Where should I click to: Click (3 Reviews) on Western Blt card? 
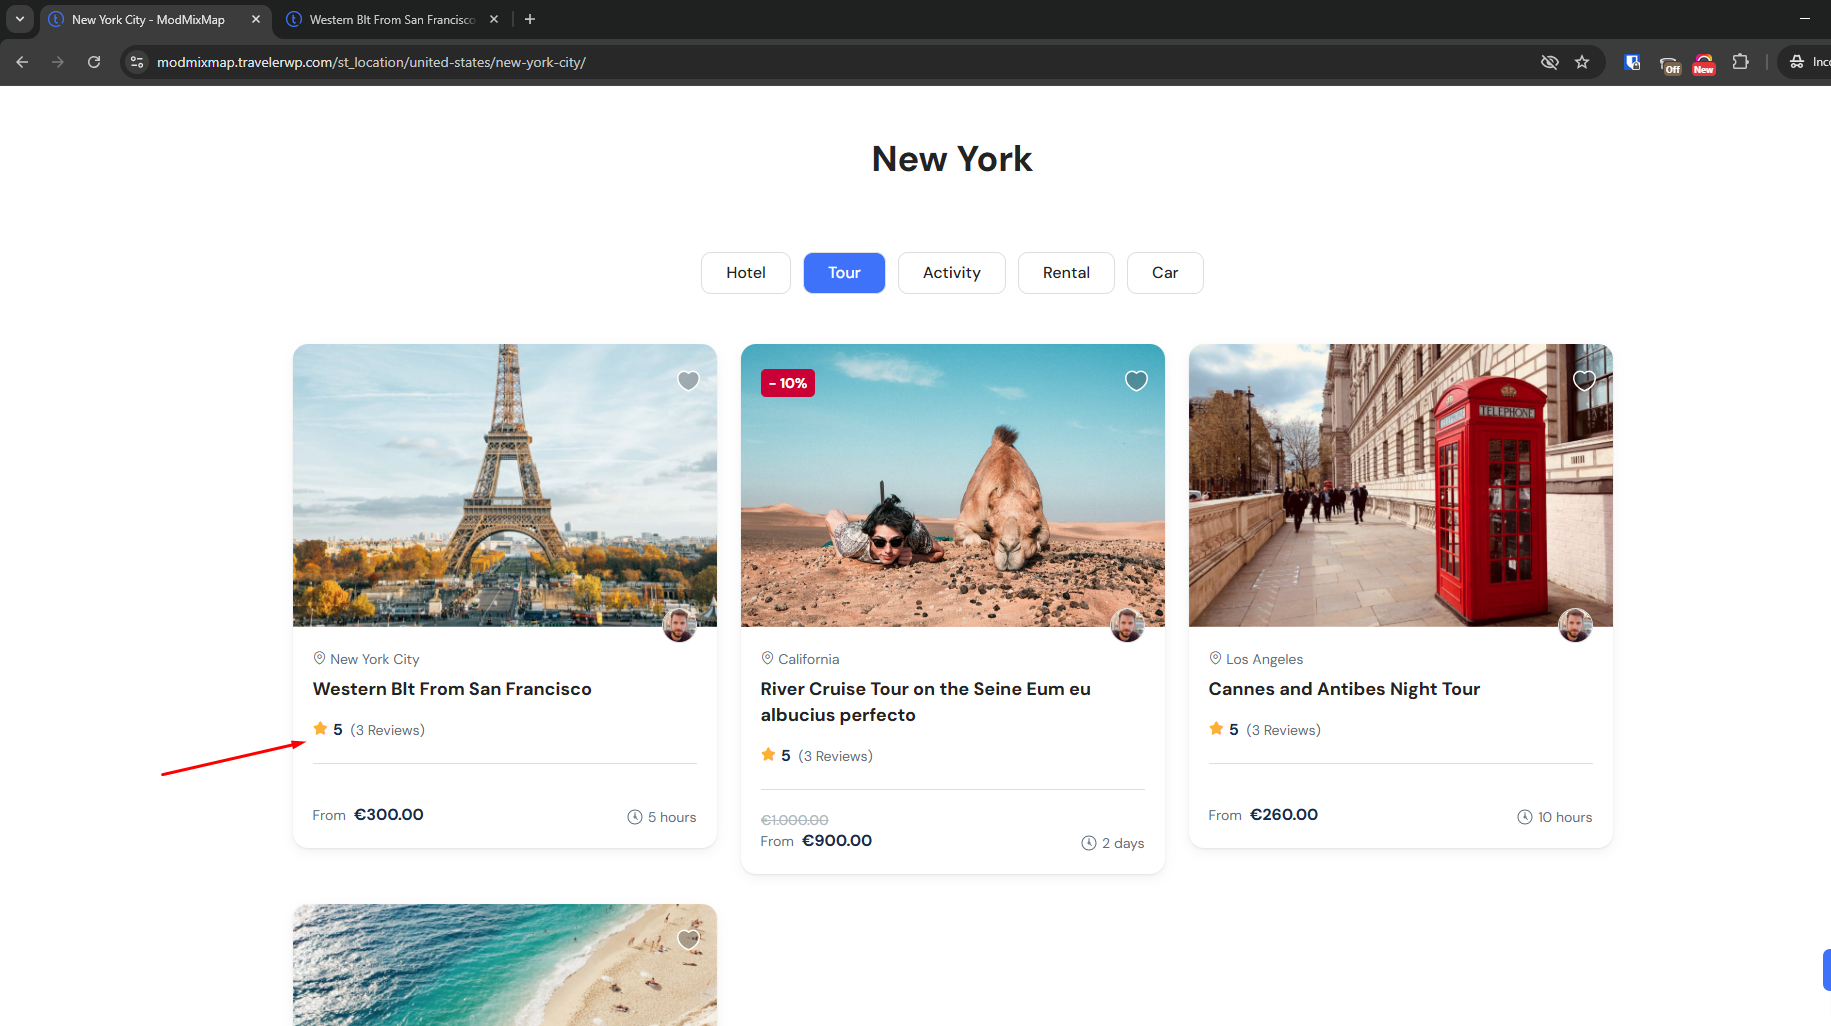388,730
